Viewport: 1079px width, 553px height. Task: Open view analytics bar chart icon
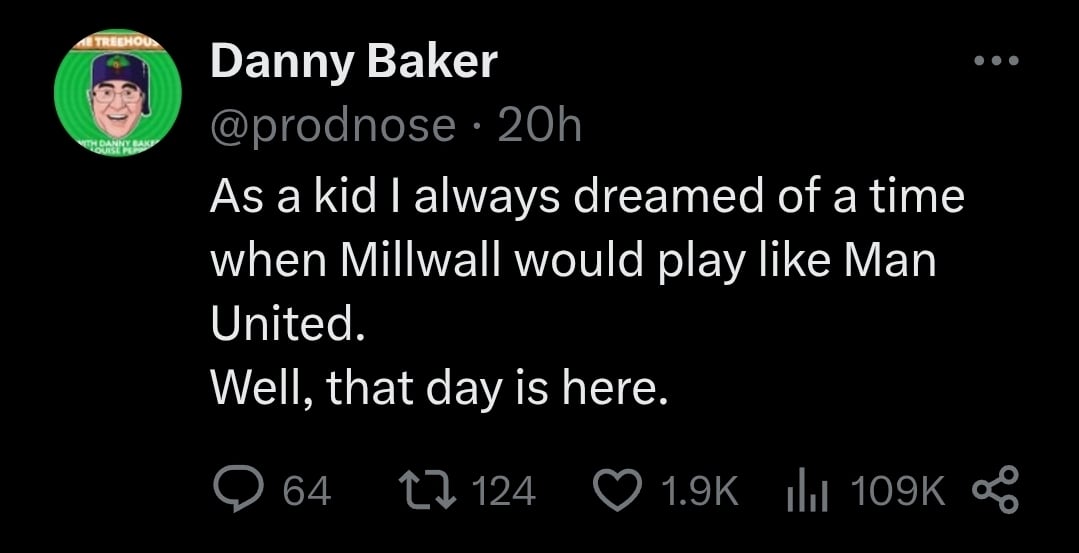pyautogui.click(x=805, y=490)
